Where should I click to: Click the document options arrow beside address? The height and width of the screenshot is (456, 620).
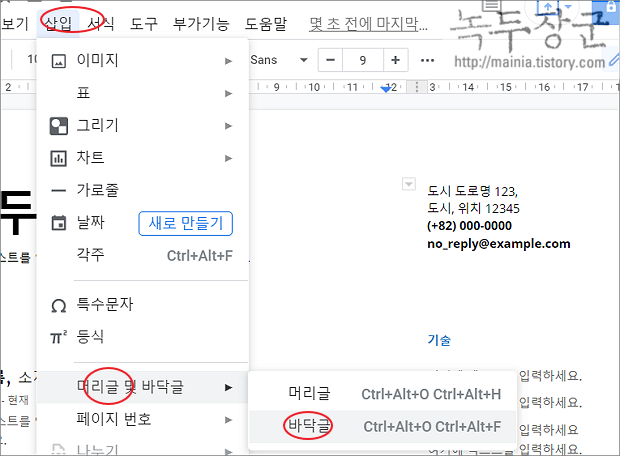[x=409, y=184]
